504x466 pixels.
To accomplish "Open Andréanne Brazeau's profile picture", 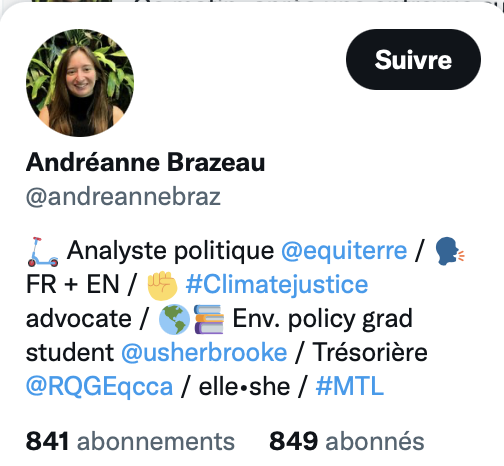I will [x=80, y=83].
